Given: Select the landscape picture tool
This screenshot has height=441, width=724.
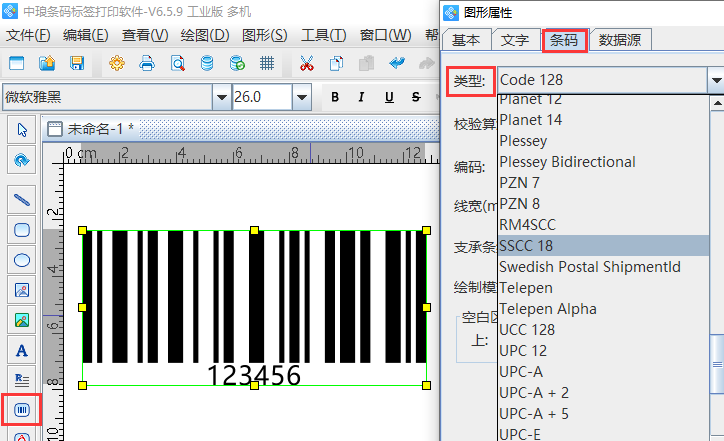Looking at the screenshot, I should point(22,320).
